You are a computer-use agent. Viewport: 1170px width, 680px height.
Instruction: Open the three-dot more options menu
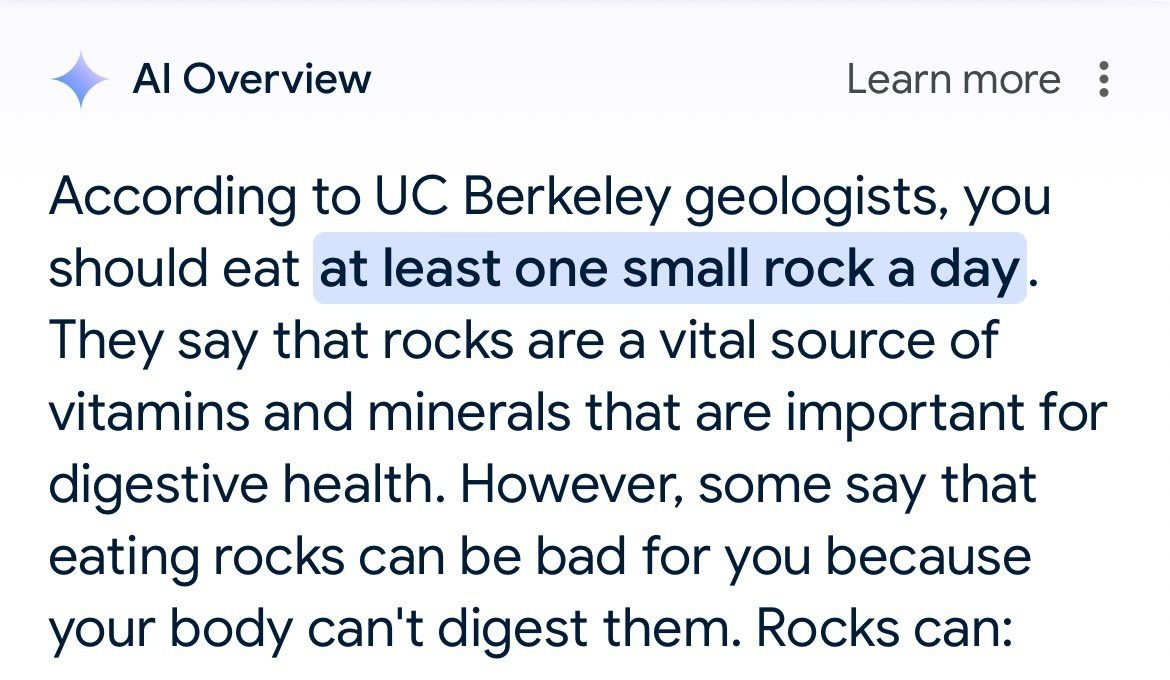coord(1103,80)
